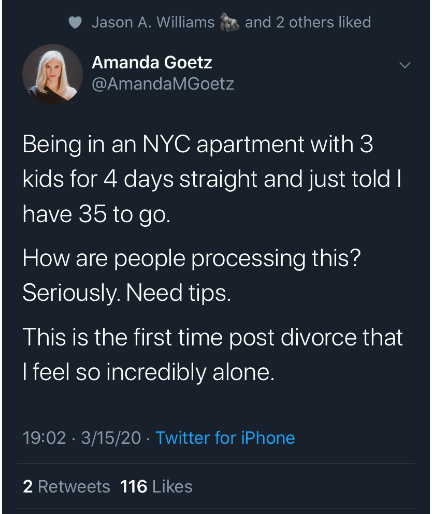Click the 19:02 timestamp
432x514 pixels.
tap(44, 438)
